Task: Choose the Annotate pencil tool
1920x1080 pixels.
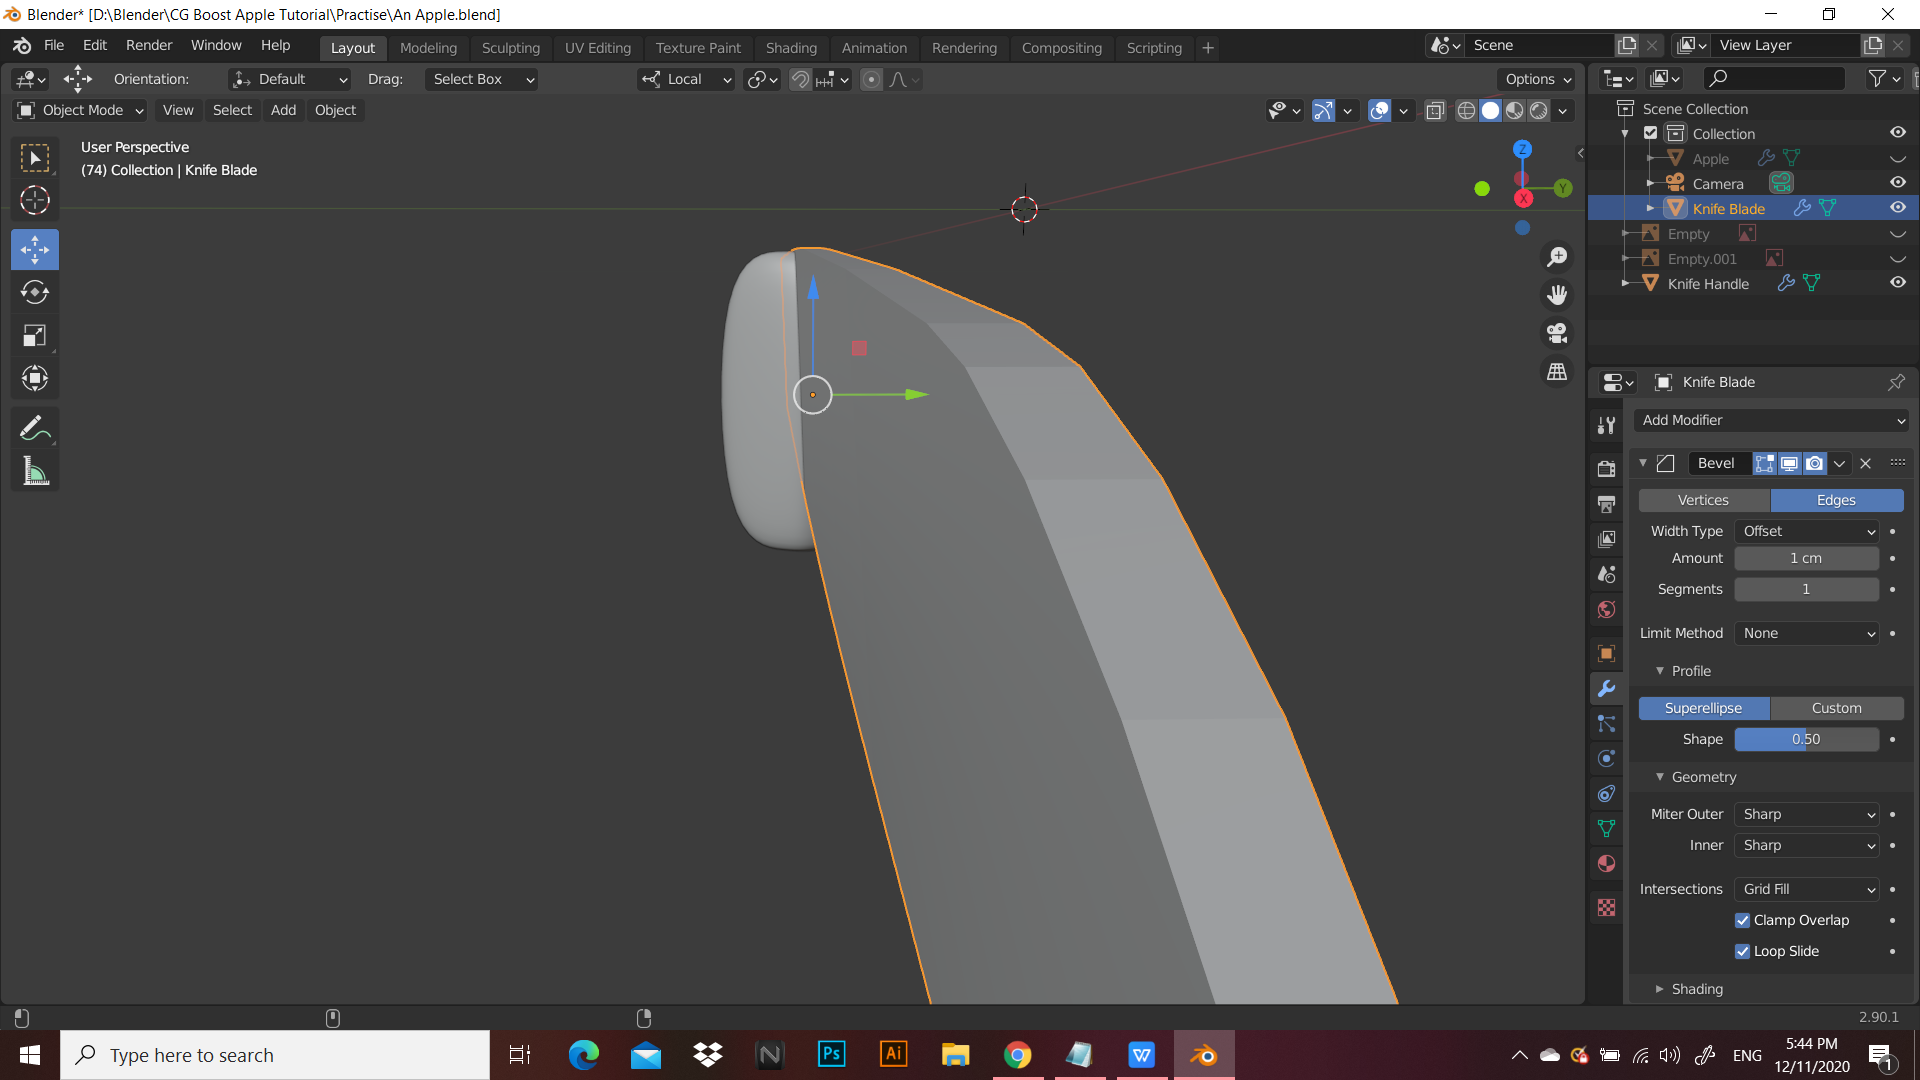Action: 35,428
